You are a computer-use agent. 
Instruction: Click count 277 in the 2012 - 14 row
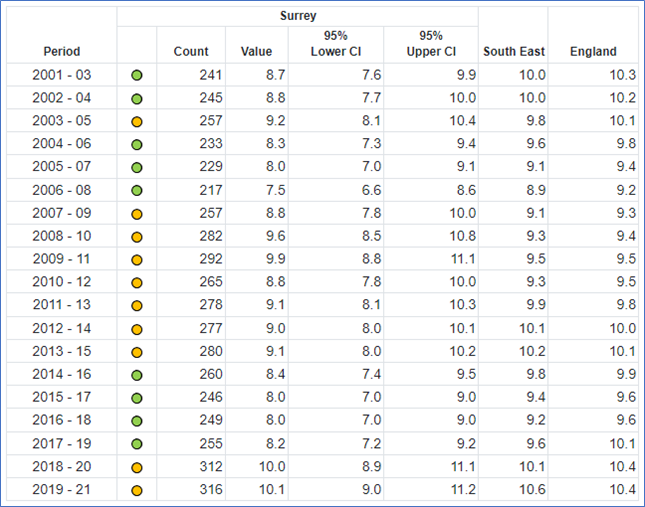click(211, 328)
